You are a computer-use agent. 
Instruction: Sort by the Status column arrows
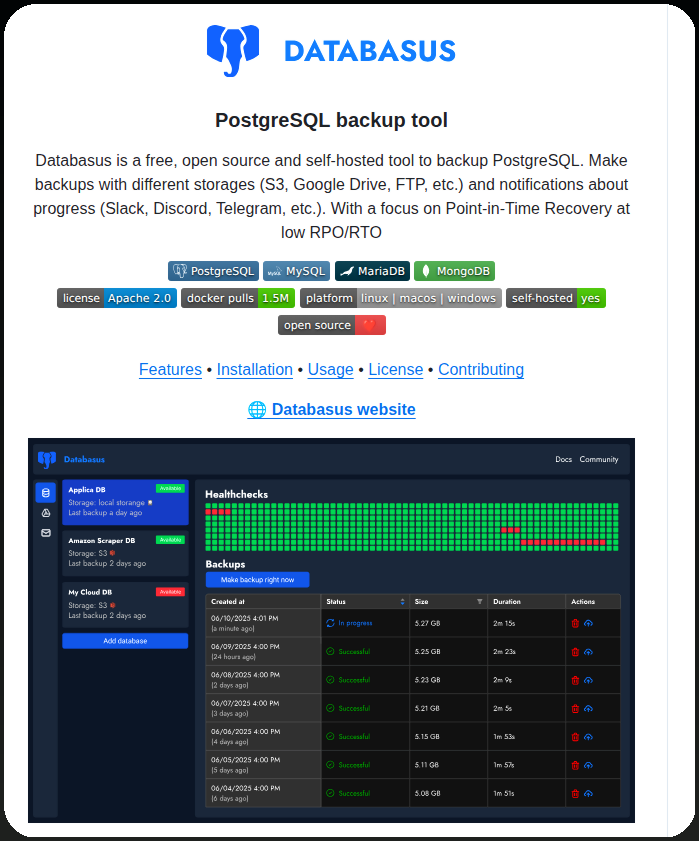coord(402,602)
